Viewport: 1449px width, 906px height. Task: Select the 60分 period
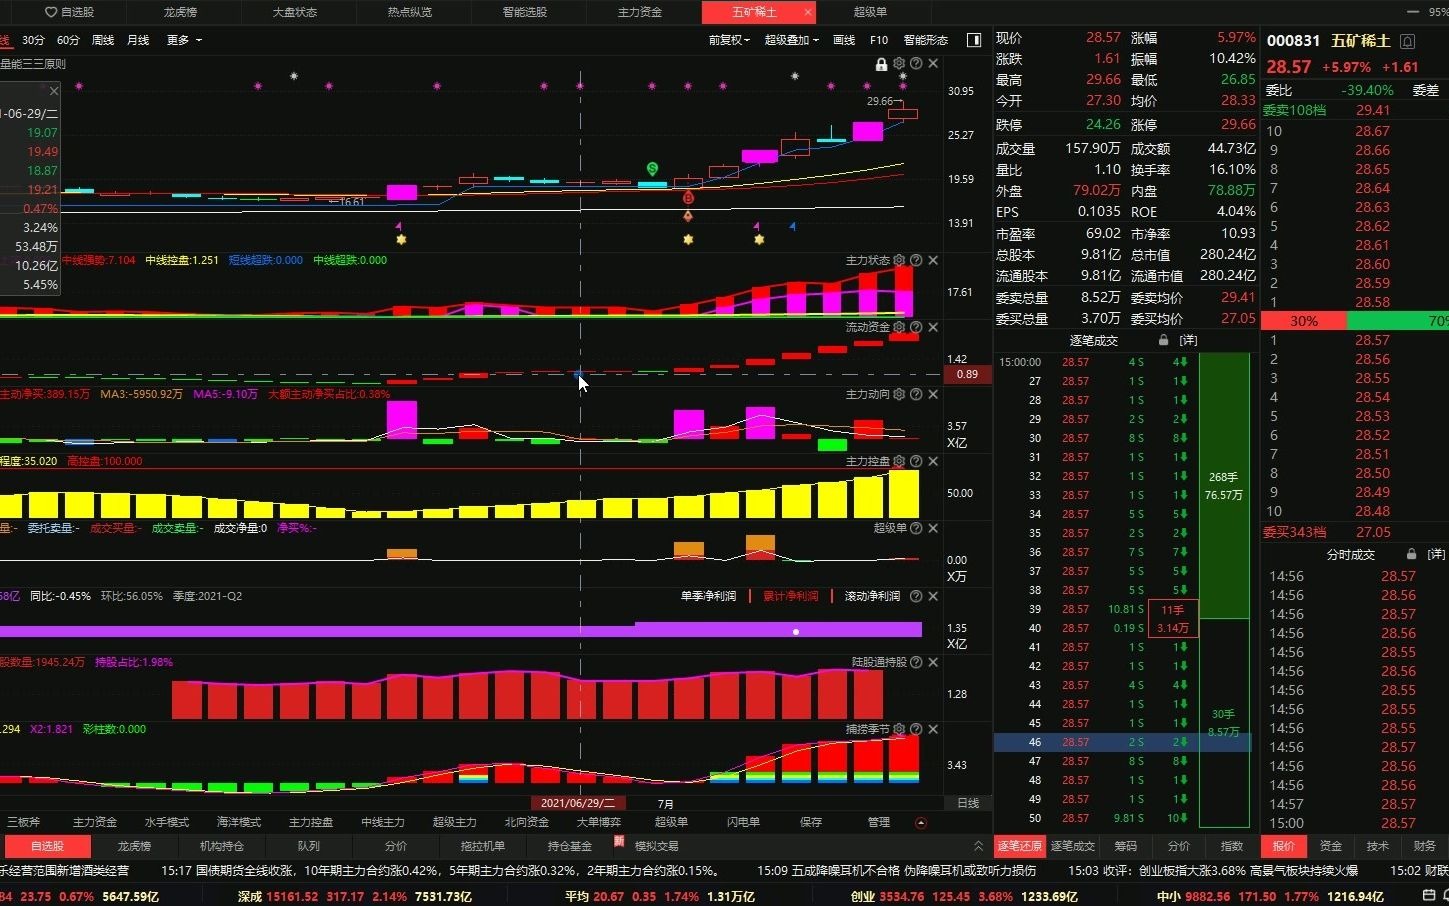coord(68,40)
